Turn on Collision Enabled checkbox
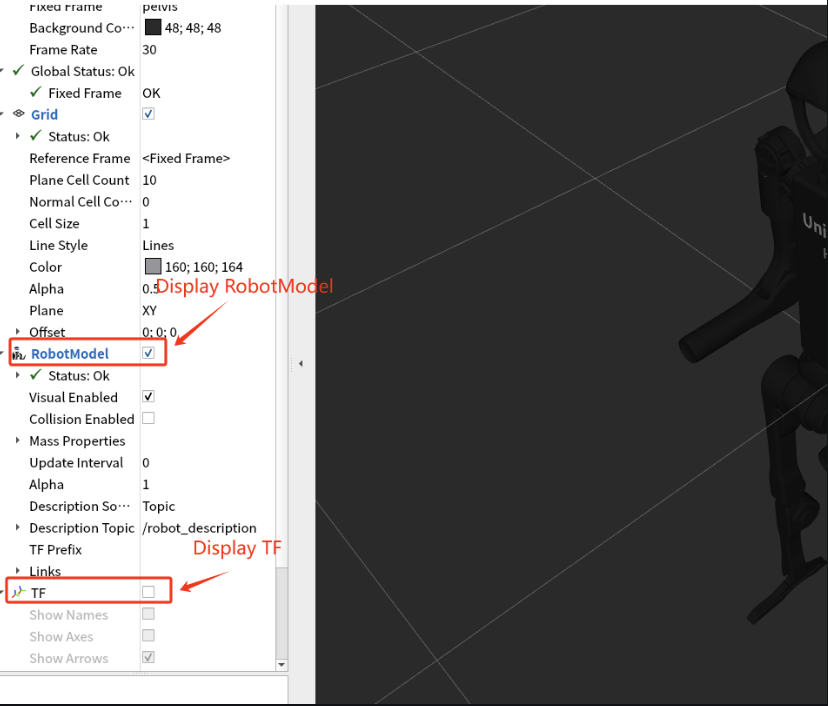Screen dimensions: 828x706 [148, 418]
